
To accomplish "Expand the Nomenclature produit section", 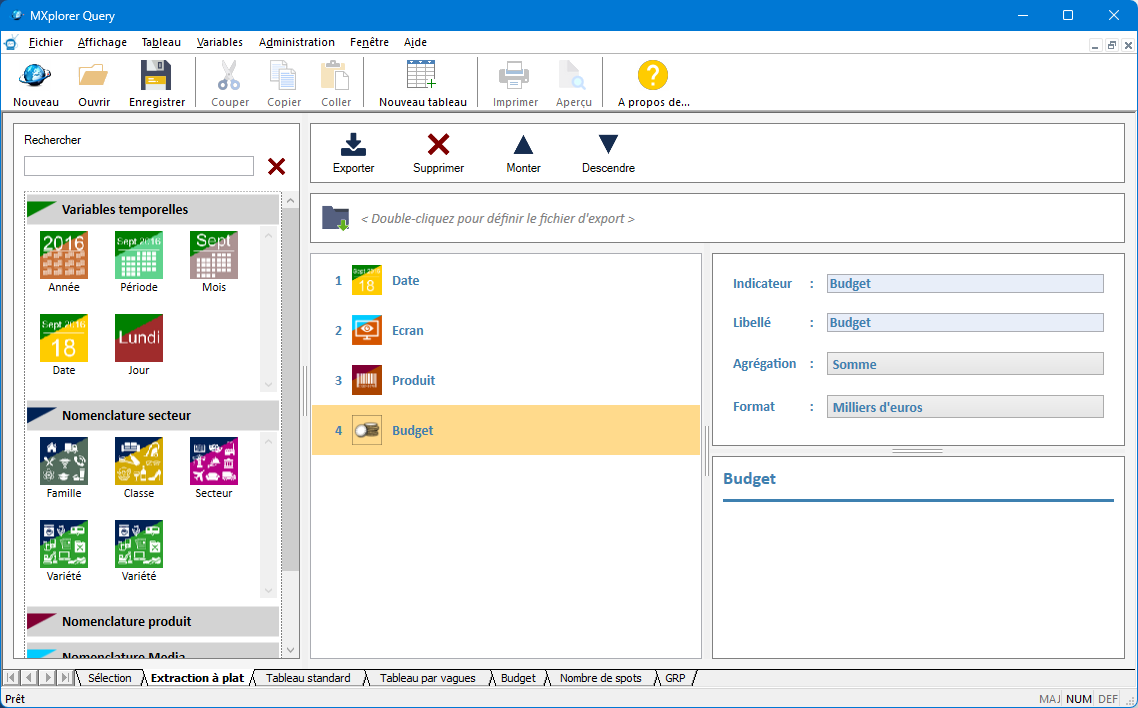I will [152, 622].
